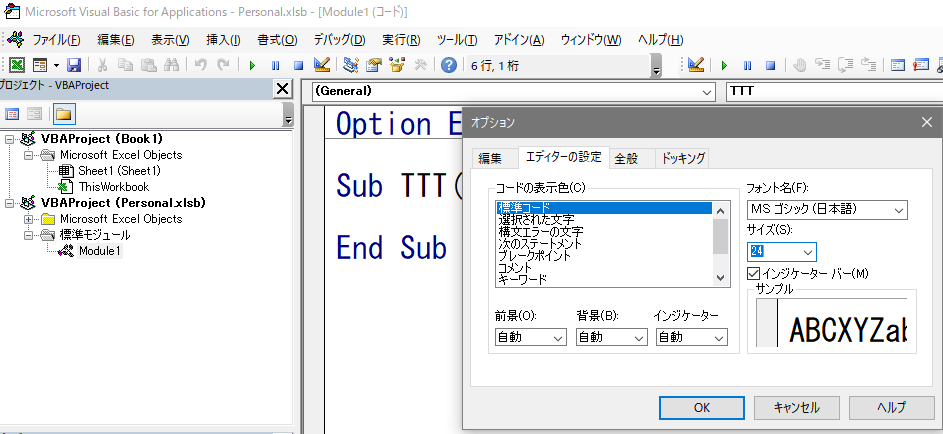Open the フォント名 dropdown
This screenshot has width=943, height=434.
pyautogui.click(x=900, y=210)
